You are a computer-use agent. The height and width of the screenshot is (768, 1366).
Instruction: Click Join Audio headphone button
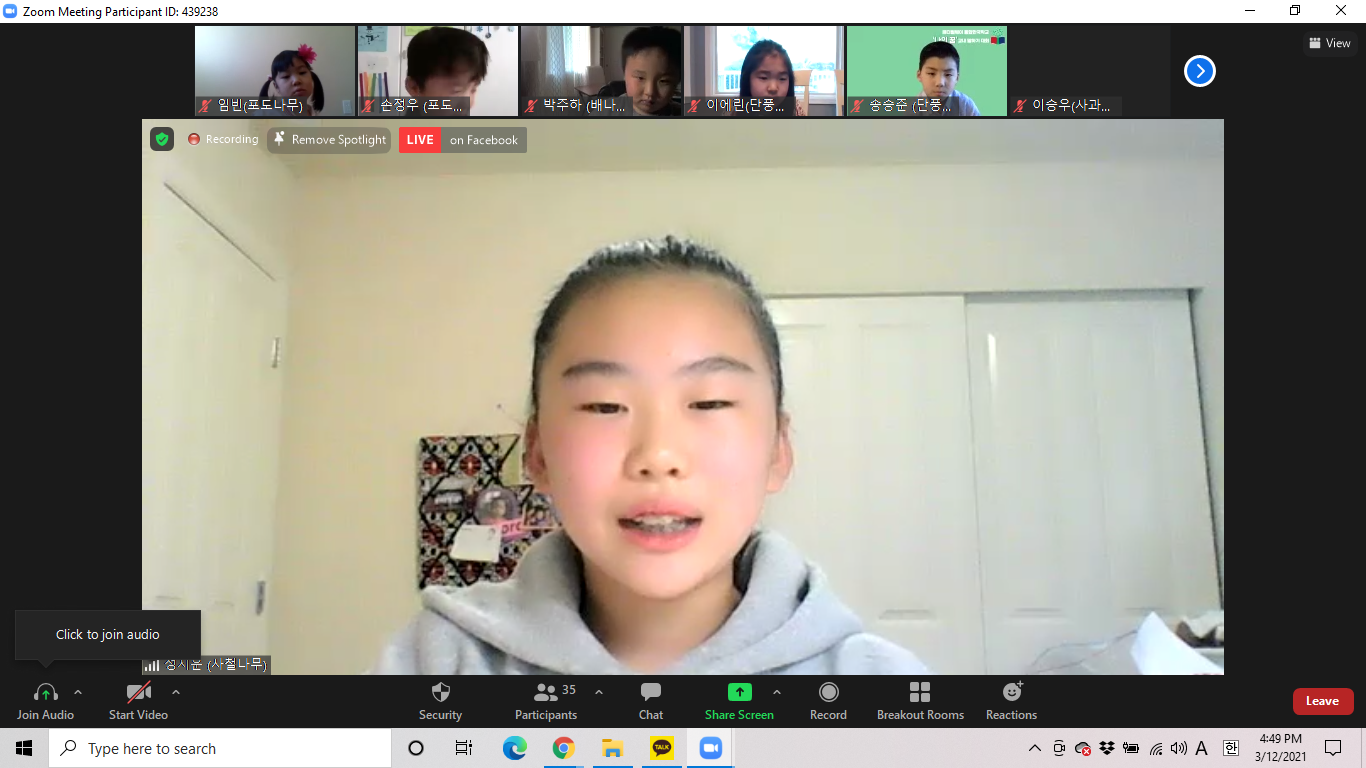[x=45, y=693]
